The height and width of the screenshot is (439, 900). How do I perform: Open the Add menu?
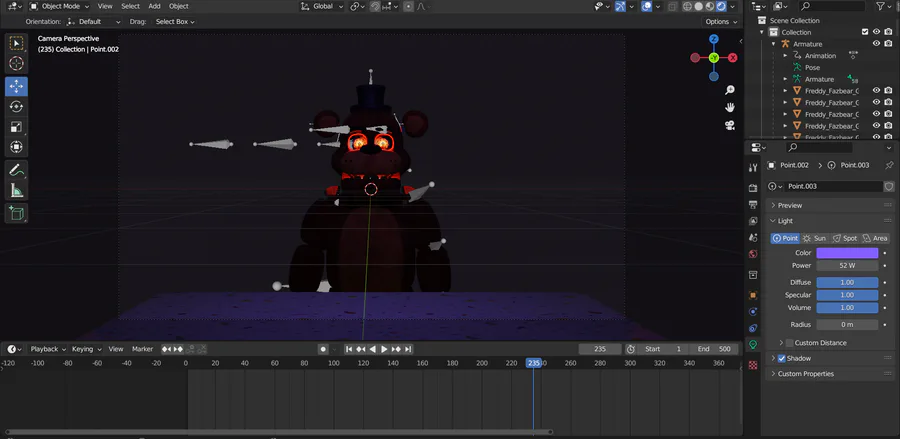154,6
